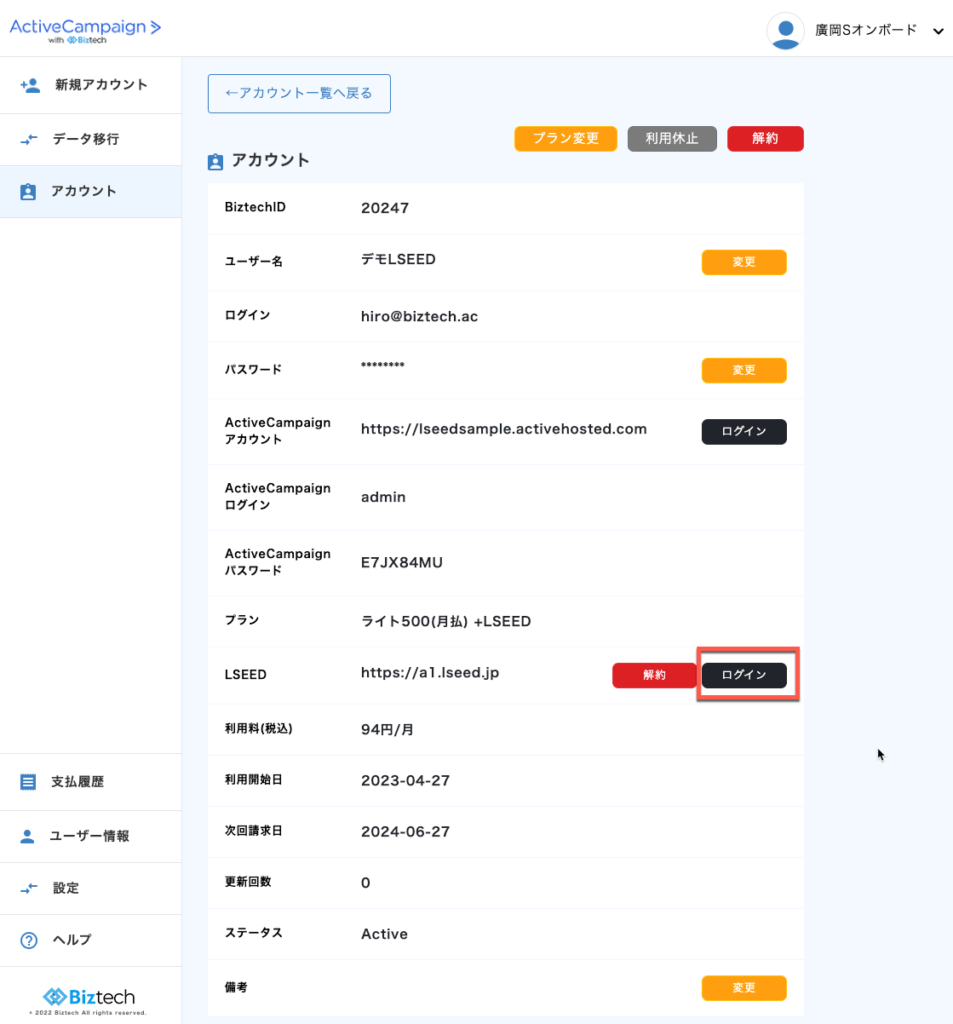
Task: Click the account badge icon in sidebar
Action: point(28,192)
